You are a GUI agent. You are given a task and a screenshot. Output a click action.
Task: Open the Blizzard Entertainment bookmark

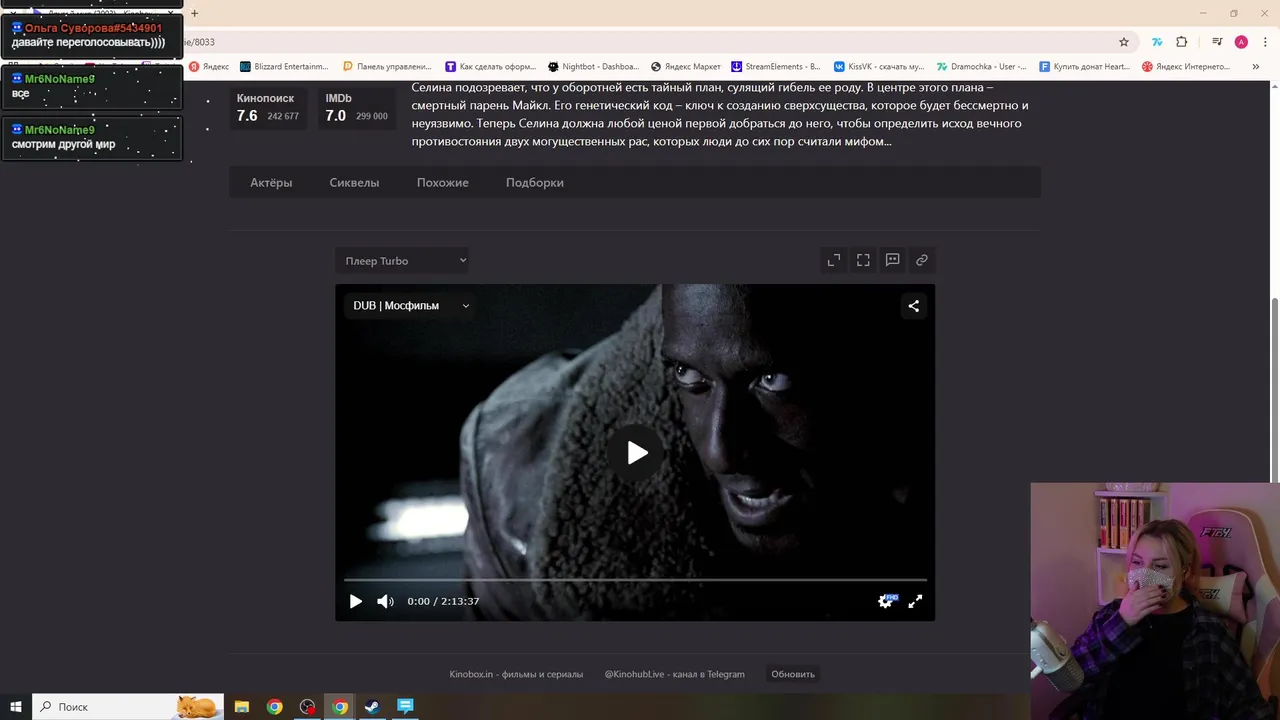point(284,67)
